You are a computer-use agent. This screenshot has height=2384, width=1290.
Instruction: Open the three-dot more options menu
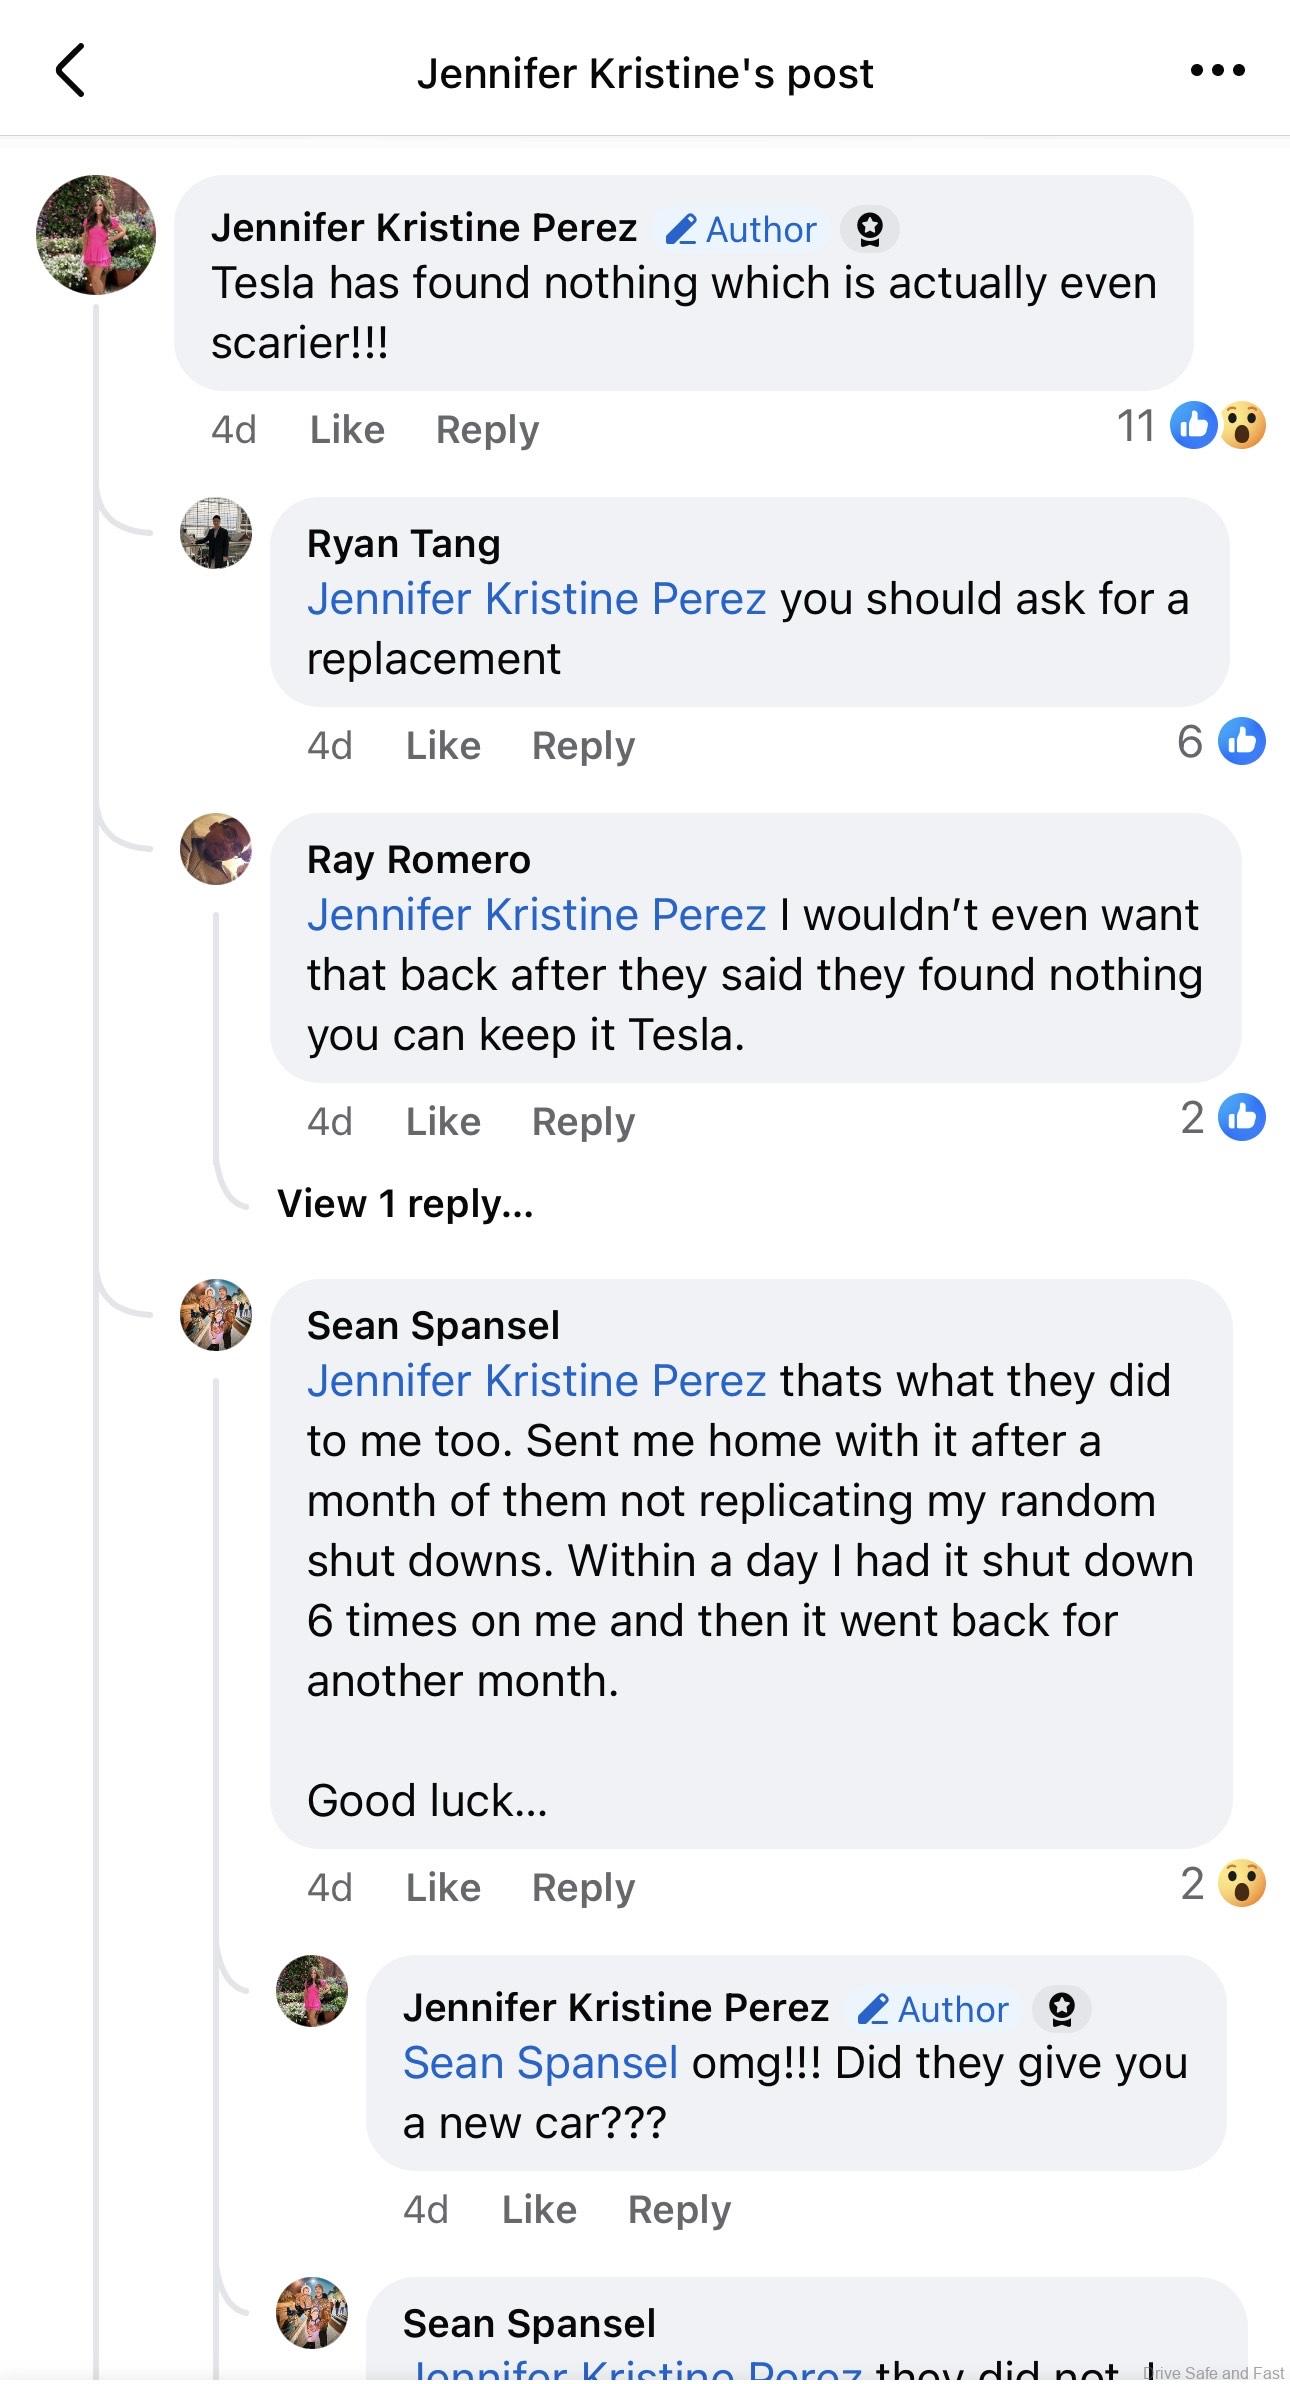(1217, 70)
